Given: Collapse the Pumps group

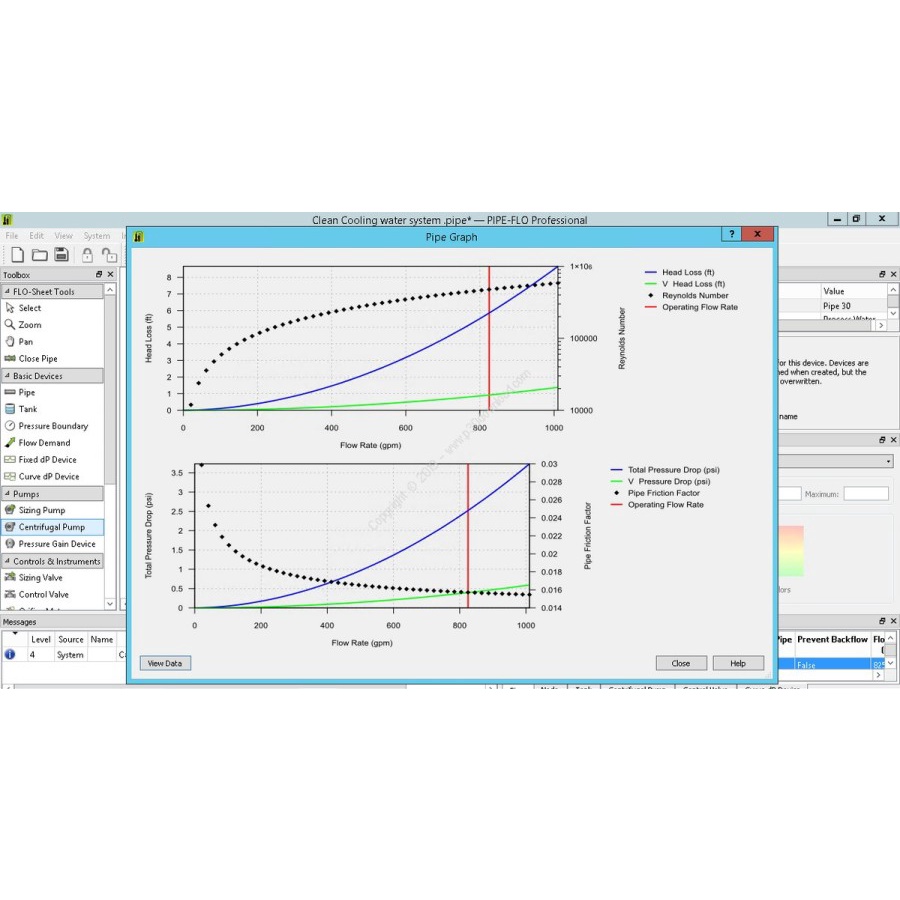Looking at the screenshot, I should click(7, 494).
